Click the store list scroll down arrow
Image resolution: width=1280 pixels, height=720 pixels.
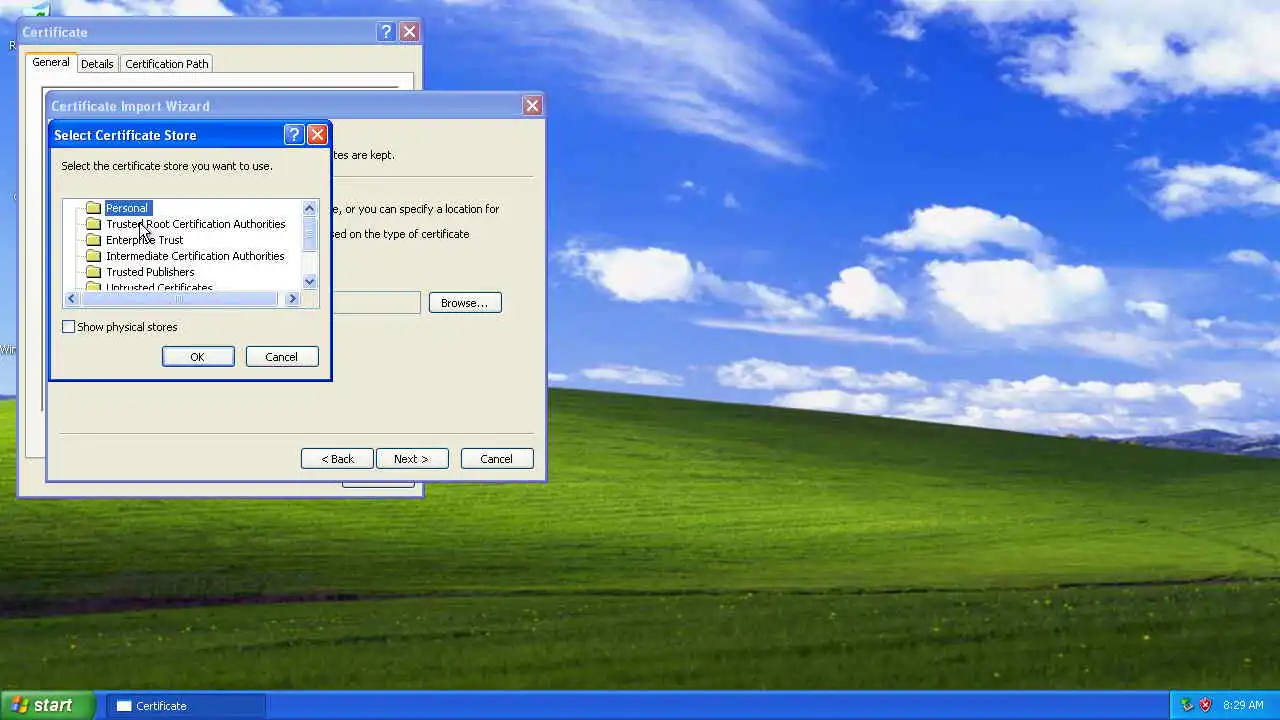(309, 282)
